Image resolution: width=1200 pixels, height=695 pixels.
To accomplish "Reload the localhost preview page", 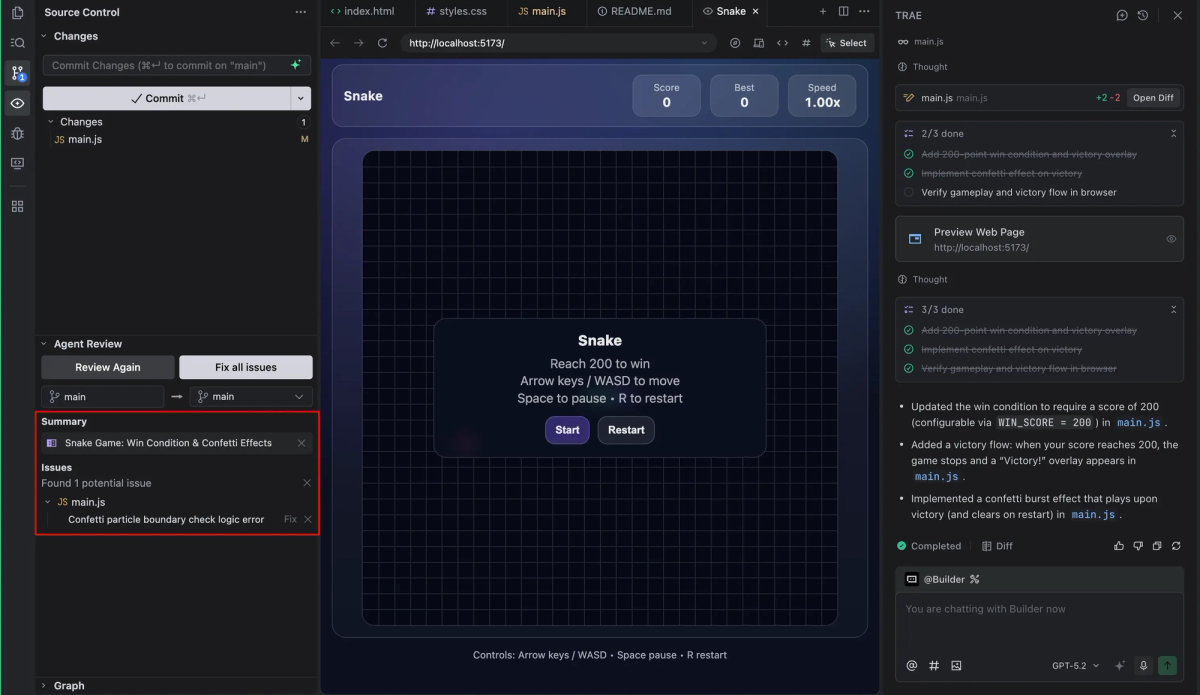I will 383,43.
